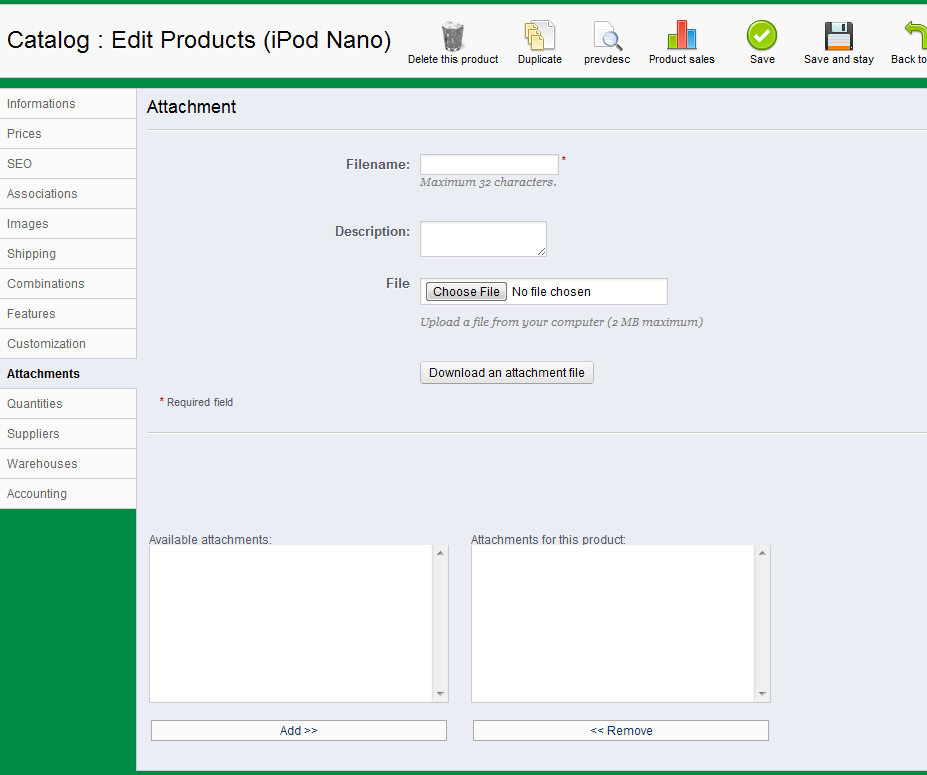Open the Product sales chart icon
The width and height of the screenshot is (927, 775).
click(x=681, y=37)
